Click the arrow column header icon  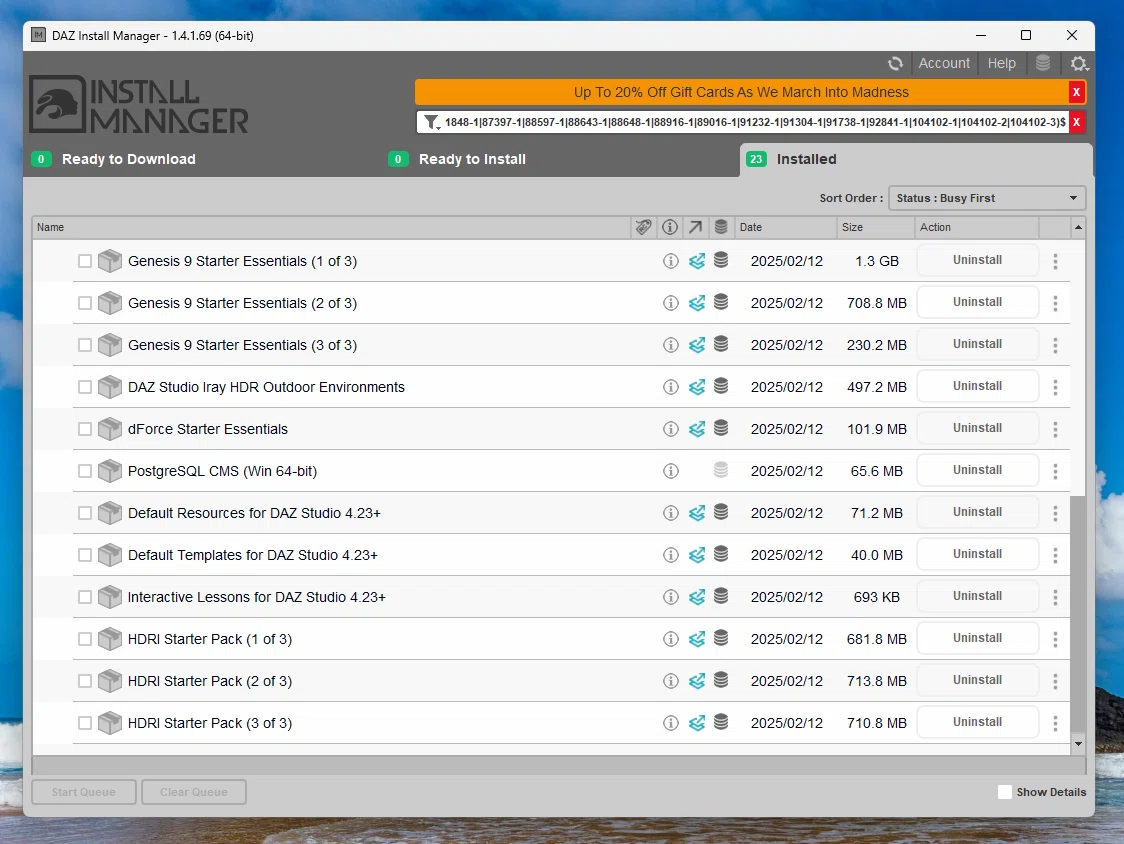point(695,227)
